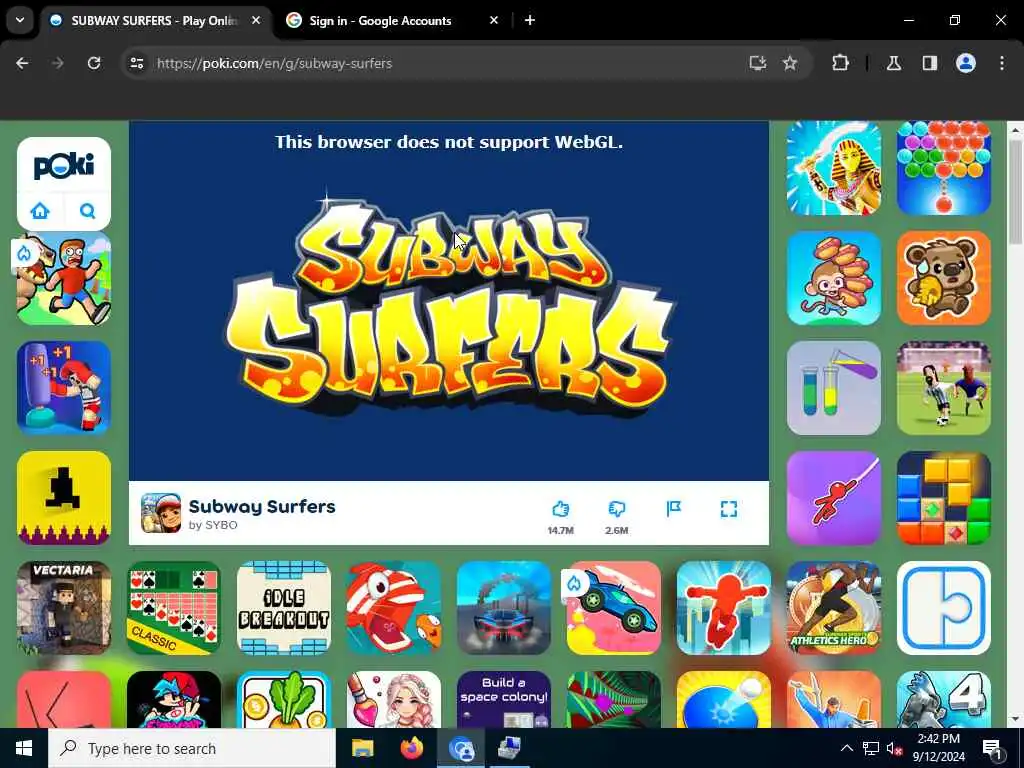Open the blue puzzle piece game
The image size is (1024, 768).
pyautogui.click(x=944, y=608)
